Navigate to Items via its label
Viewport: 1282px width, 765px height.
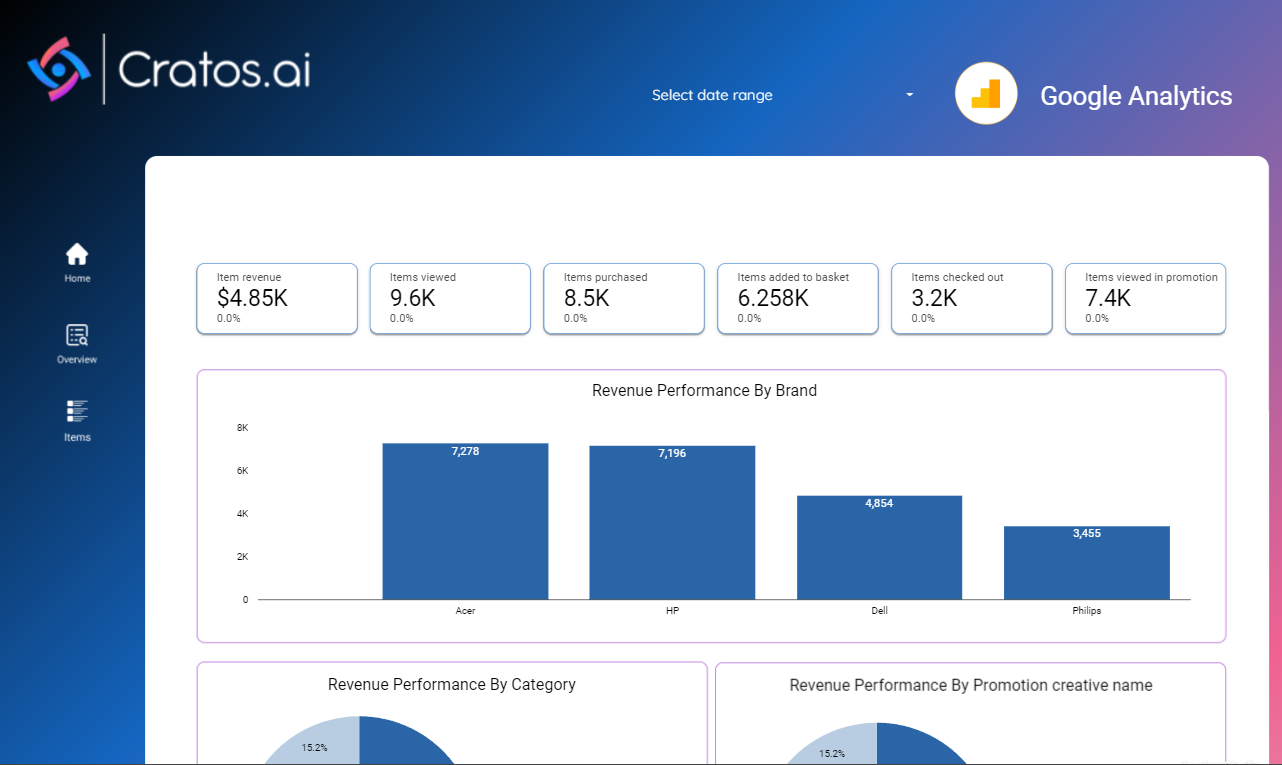tap(77, 438)
